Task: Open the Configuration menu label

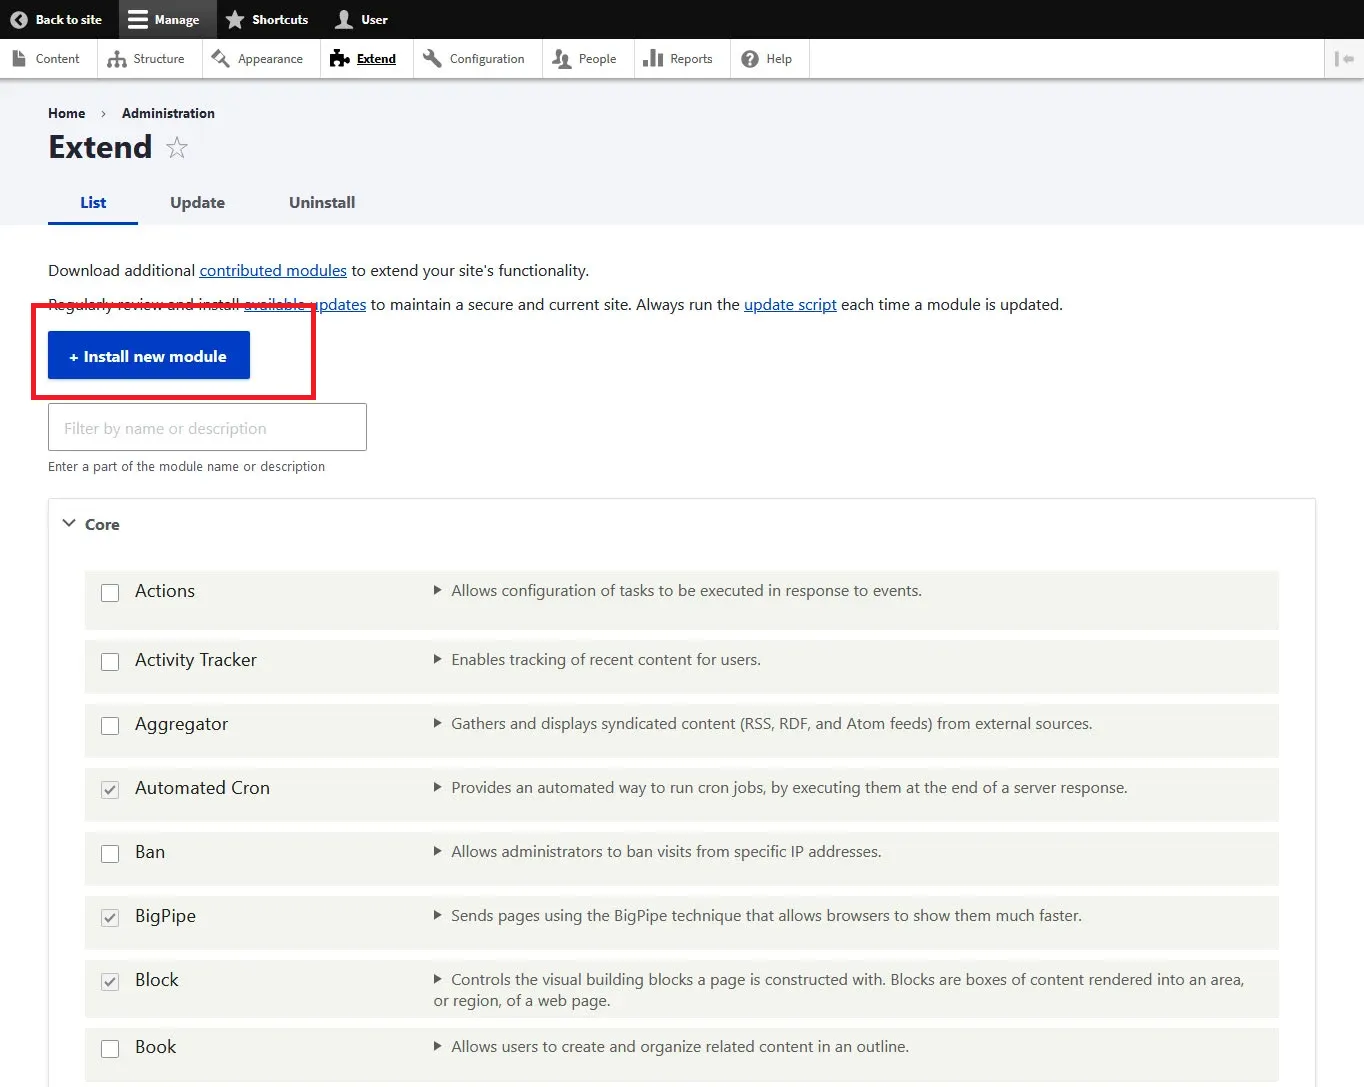Action: pos(487,59)
